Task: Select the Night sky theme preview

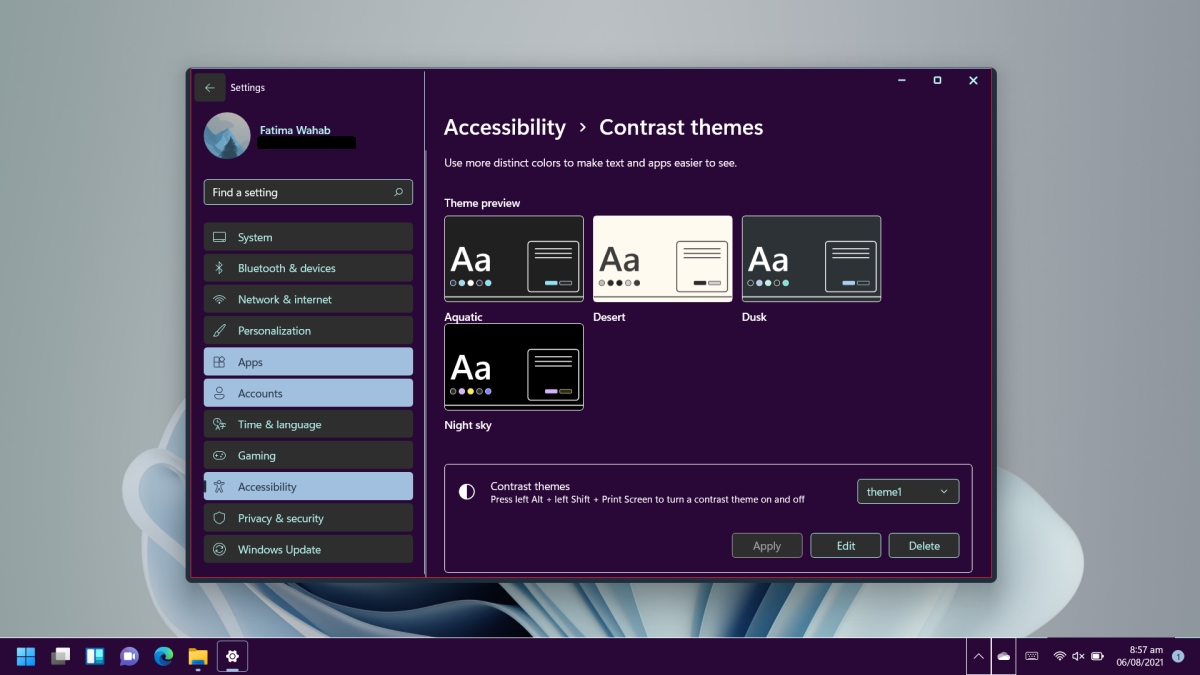Action: (514, 366)
